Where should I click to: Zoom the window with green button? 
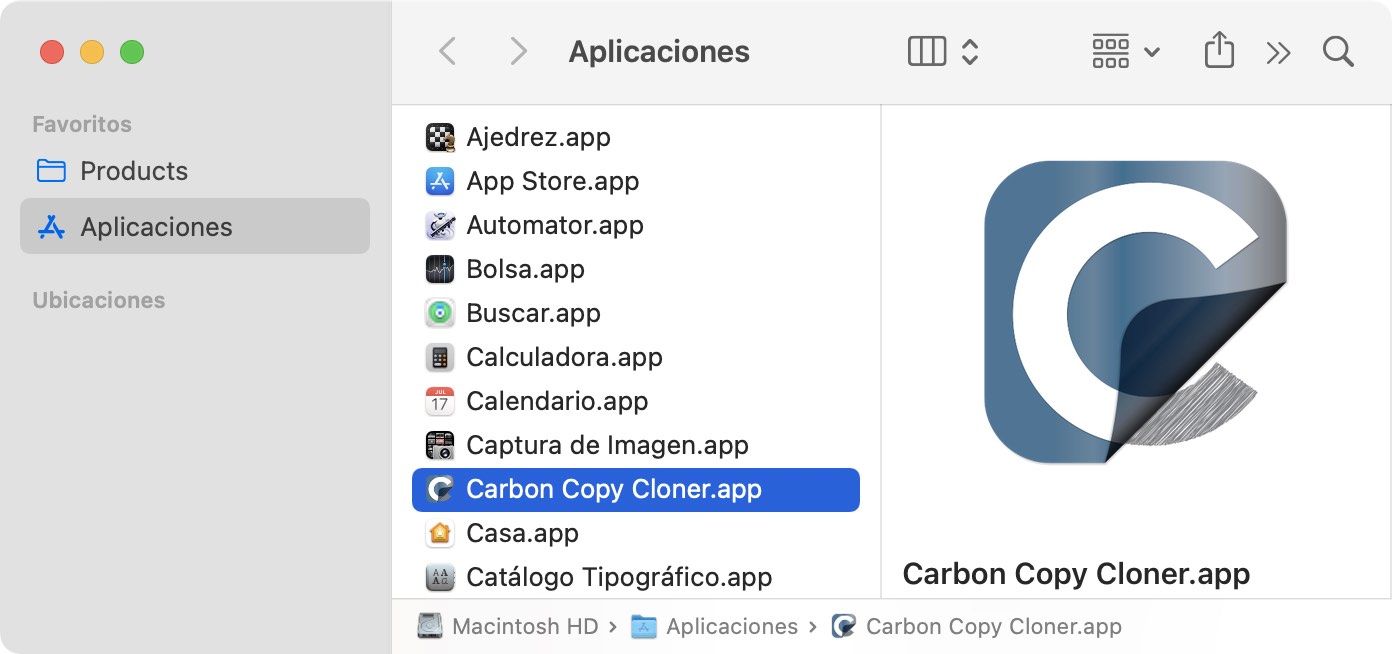point(132,52)
